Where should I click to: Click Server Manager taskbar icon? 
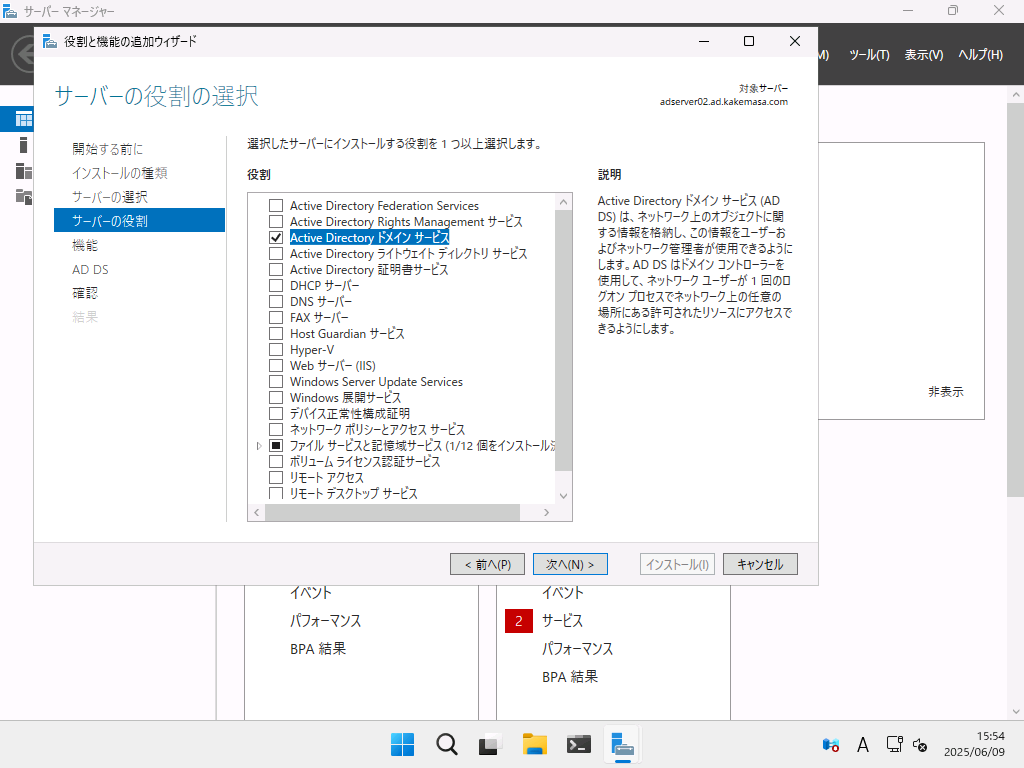click(622, 744)
